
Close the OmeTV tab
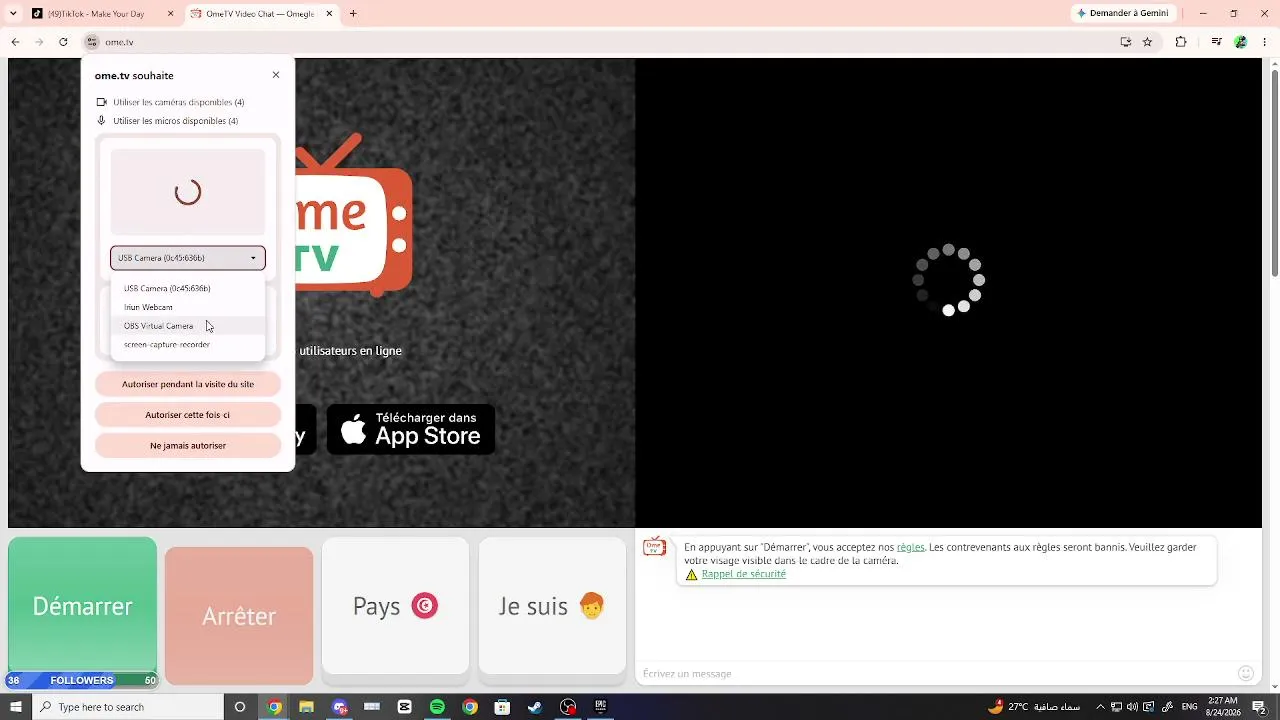(329, 14)
